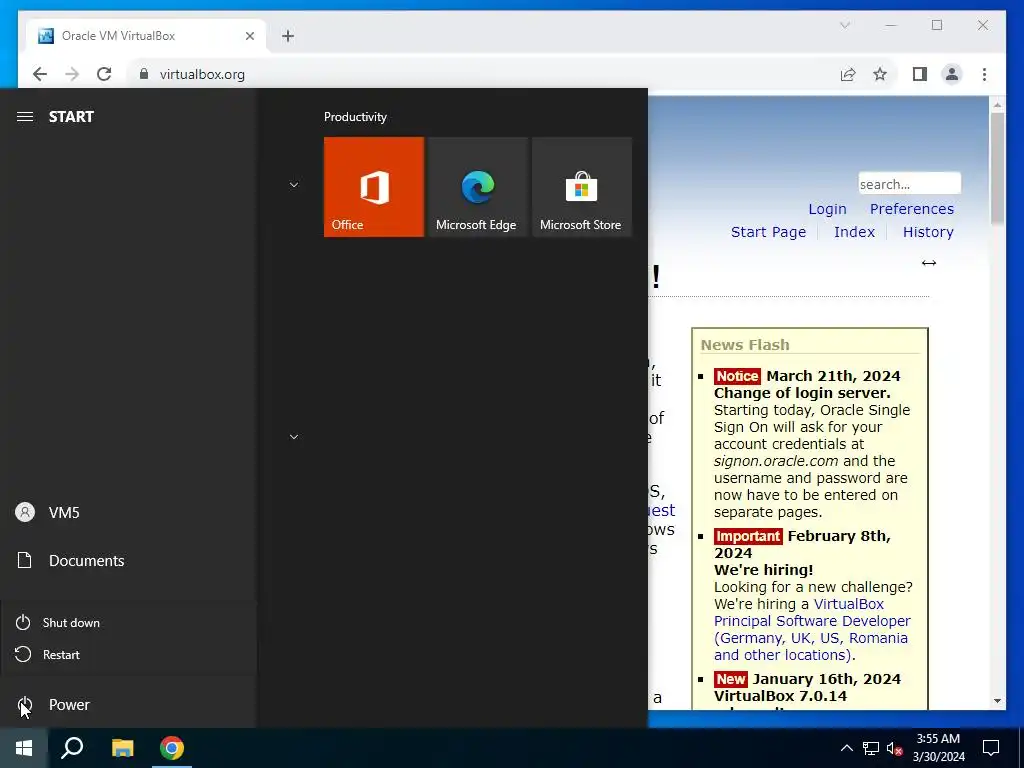Choose Shut down from the power menu
This screenshot has width=1024, height=768.
tap(128, 622)
